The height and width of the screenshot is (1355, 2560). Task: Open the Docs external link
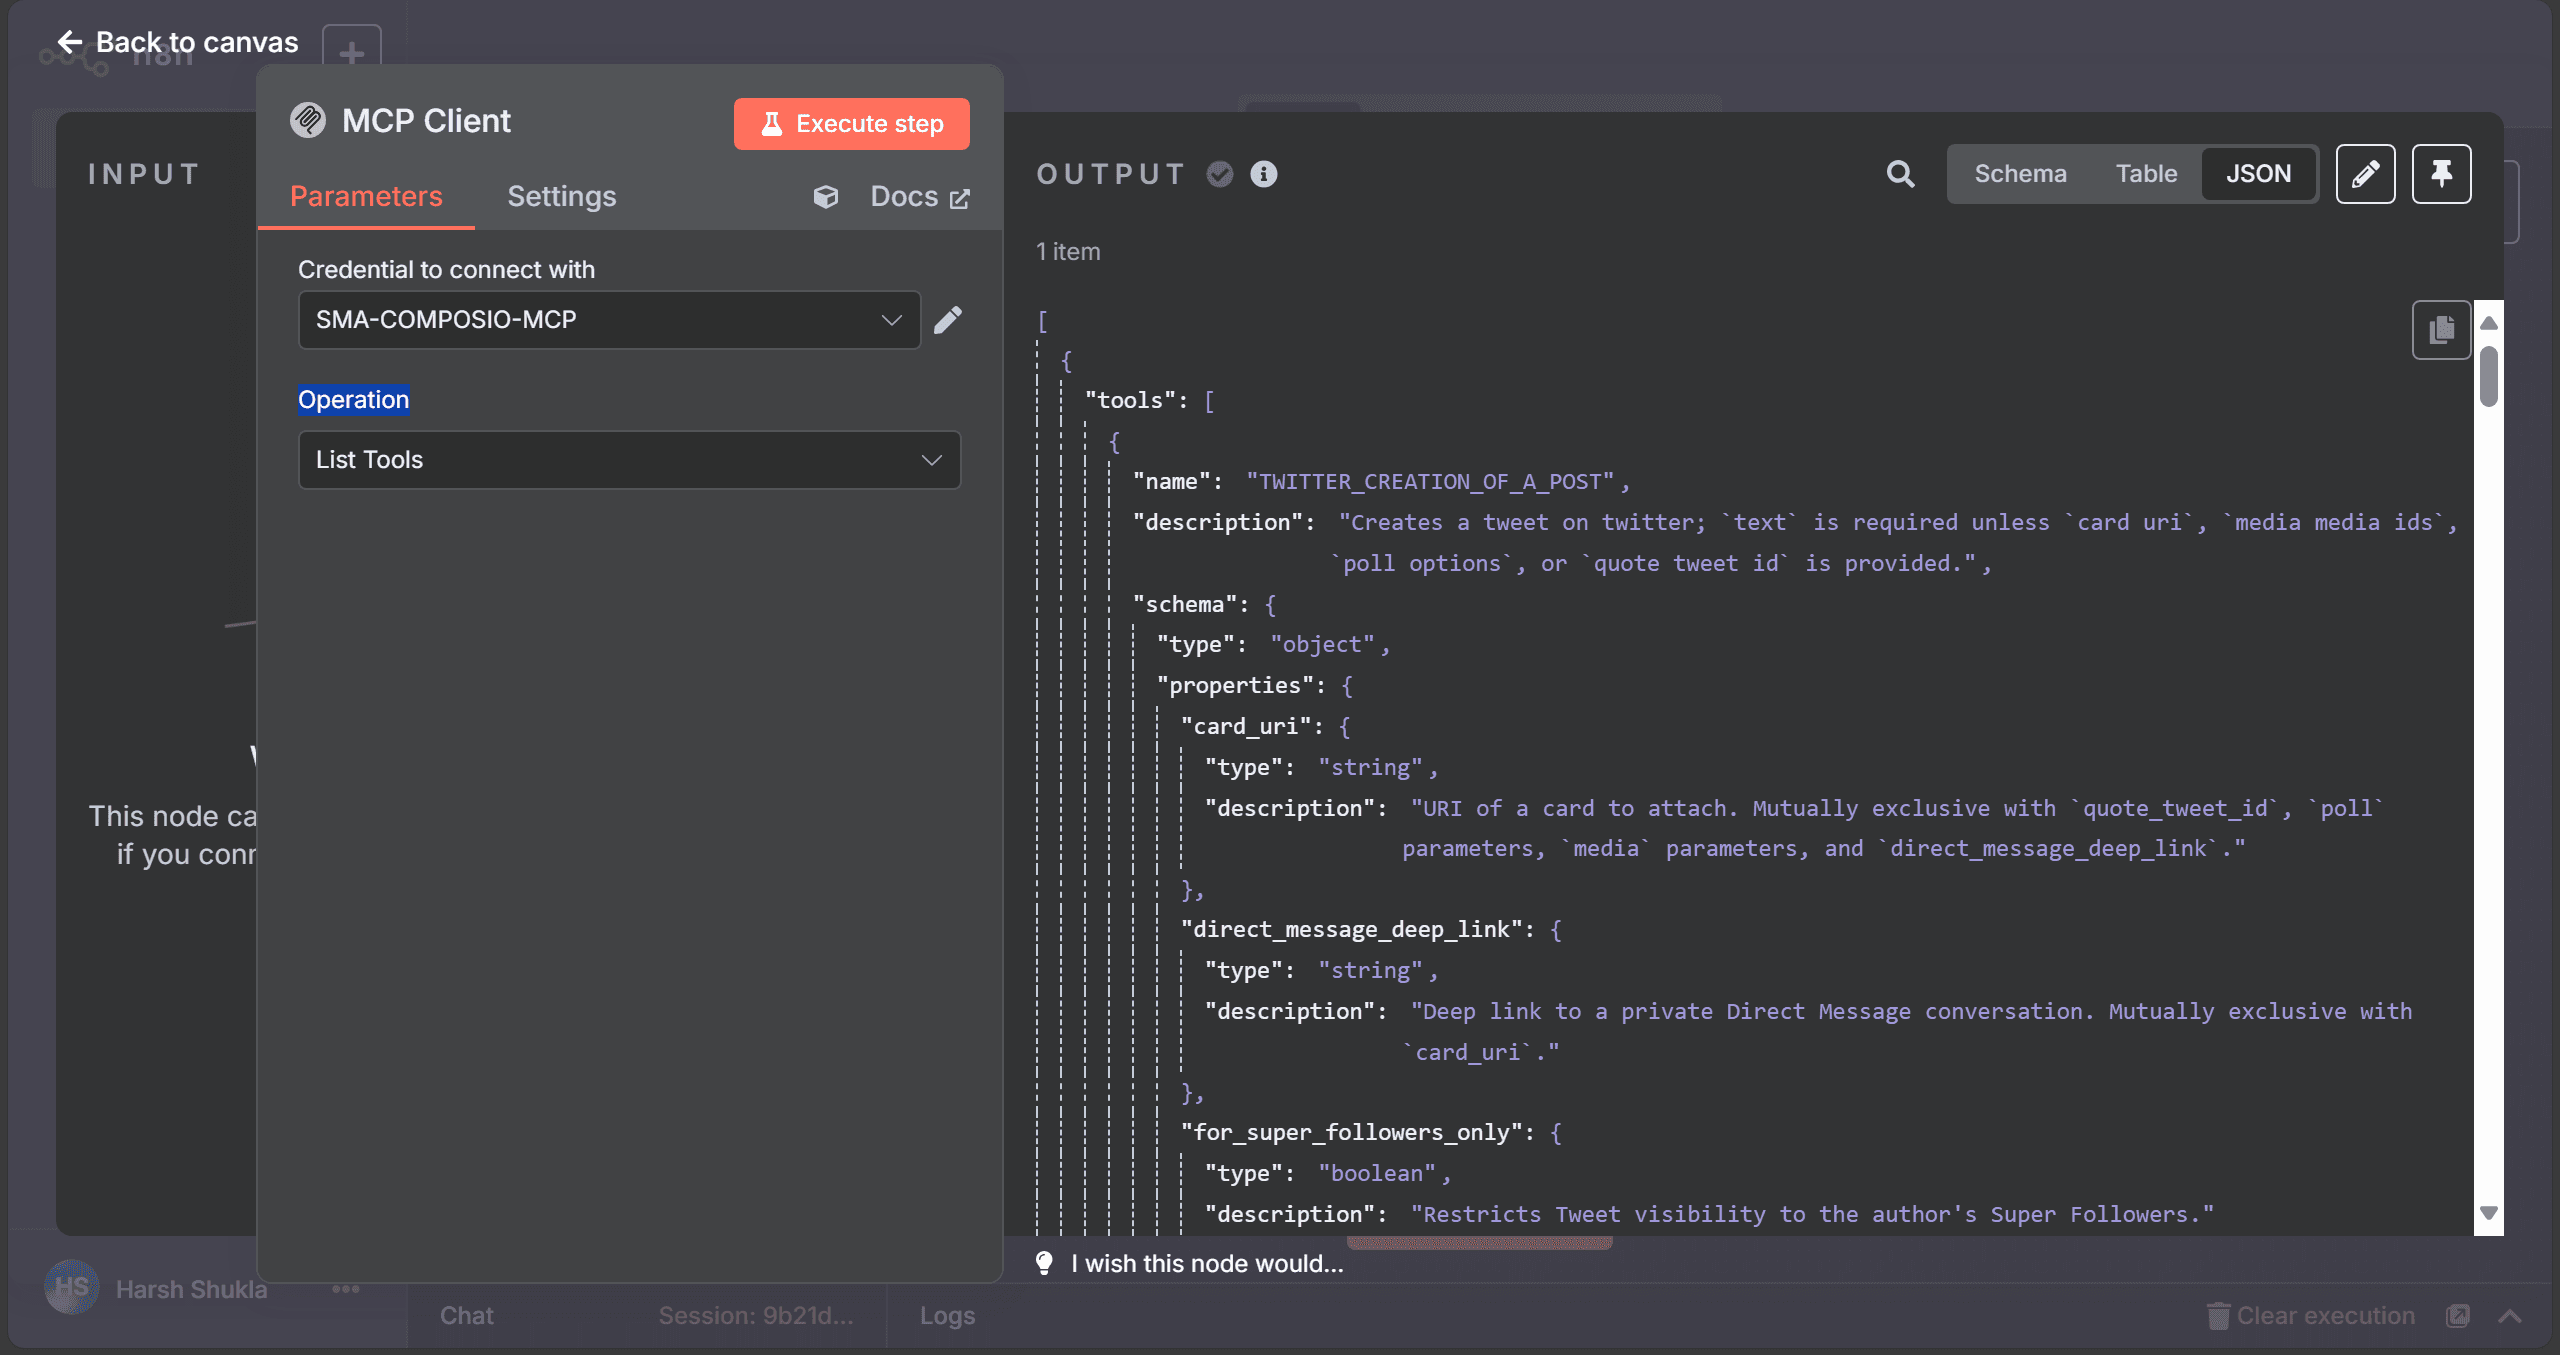pyautogui.click(x=919, y=197)
